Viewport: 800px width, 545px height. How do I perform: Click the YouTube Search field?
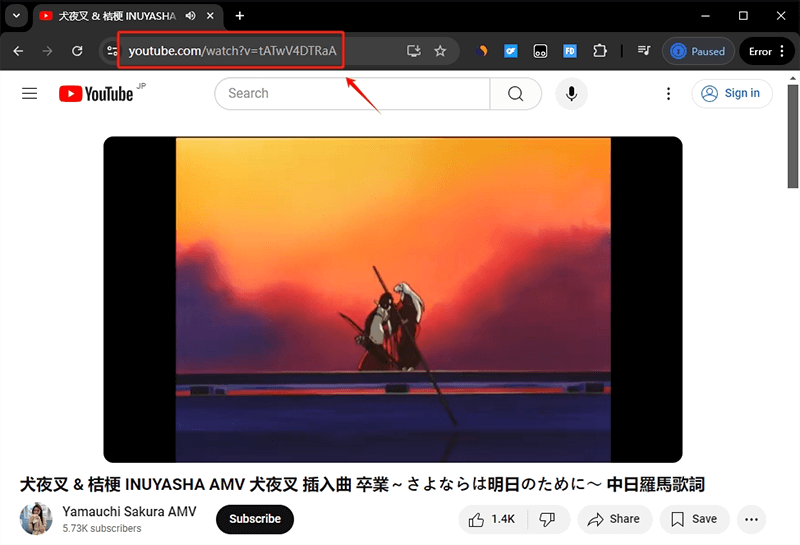tap(352, 93)
